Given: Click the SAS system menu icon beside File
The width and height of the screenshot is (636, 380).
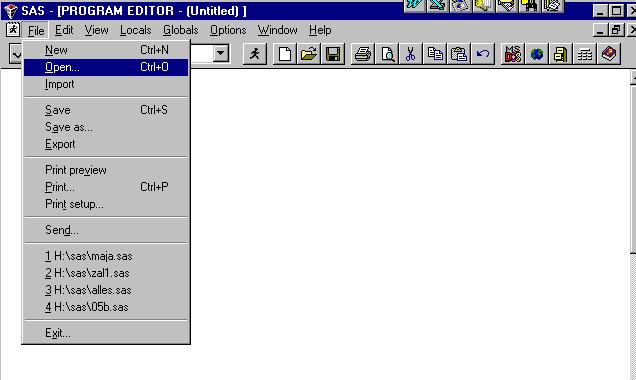Looking at the screenshot, I should click(x=13, y=30).
